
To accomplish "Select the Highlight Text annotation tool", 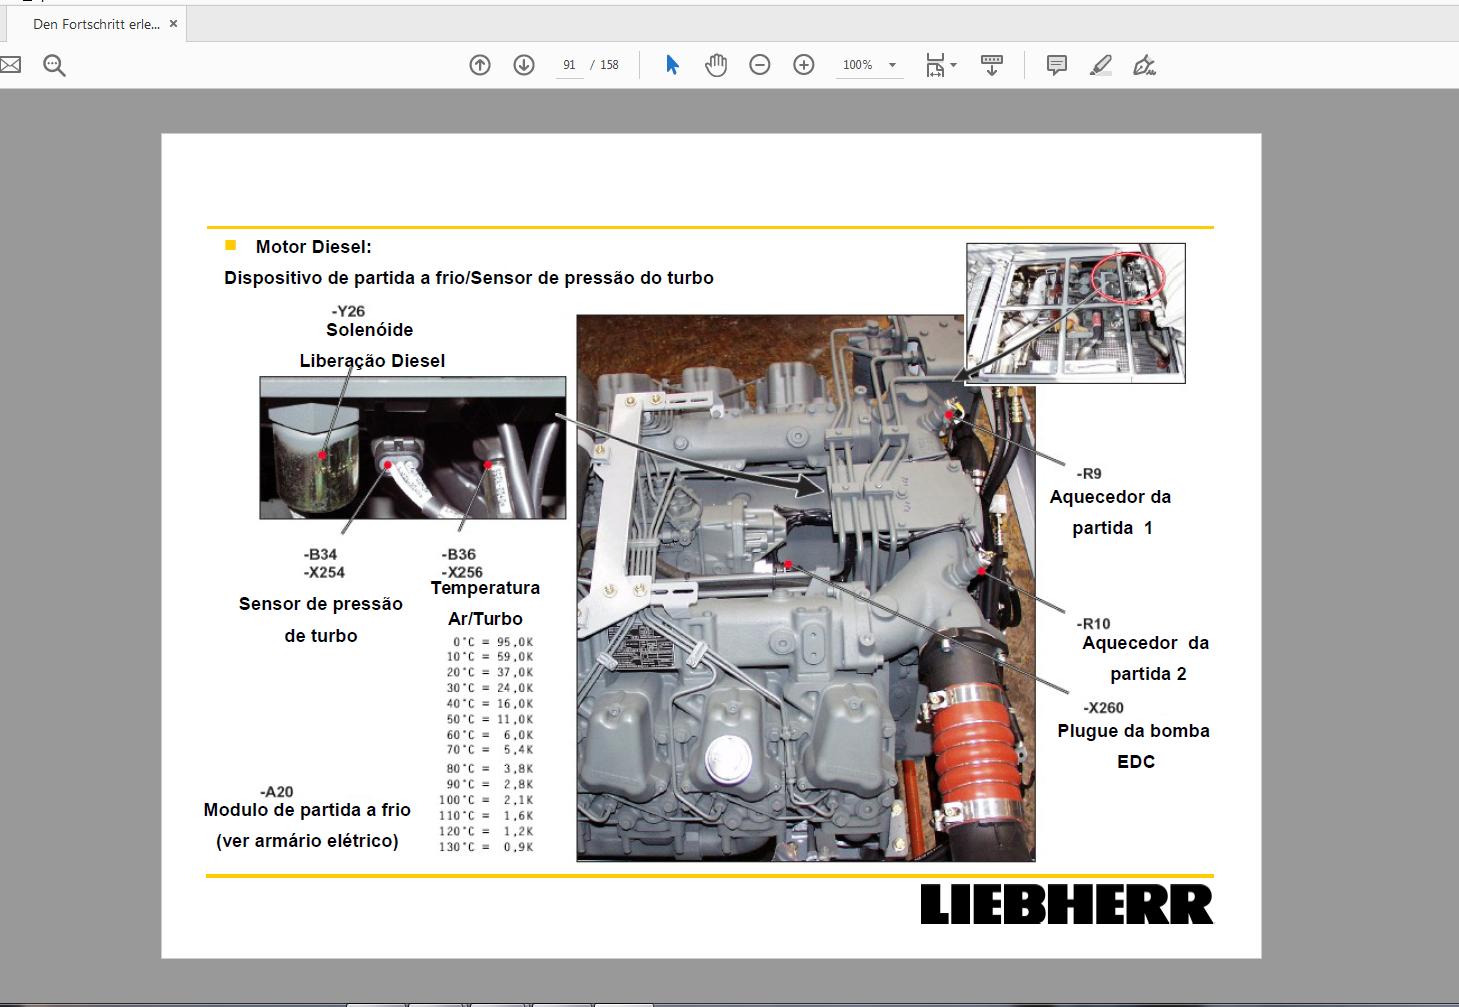I will (1100, 64).
